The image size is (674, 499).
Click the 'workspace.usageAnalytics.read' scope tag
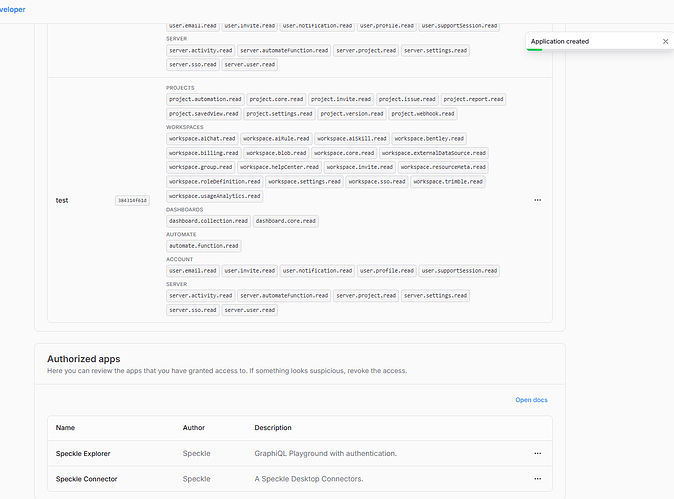[x=214, y=196]
